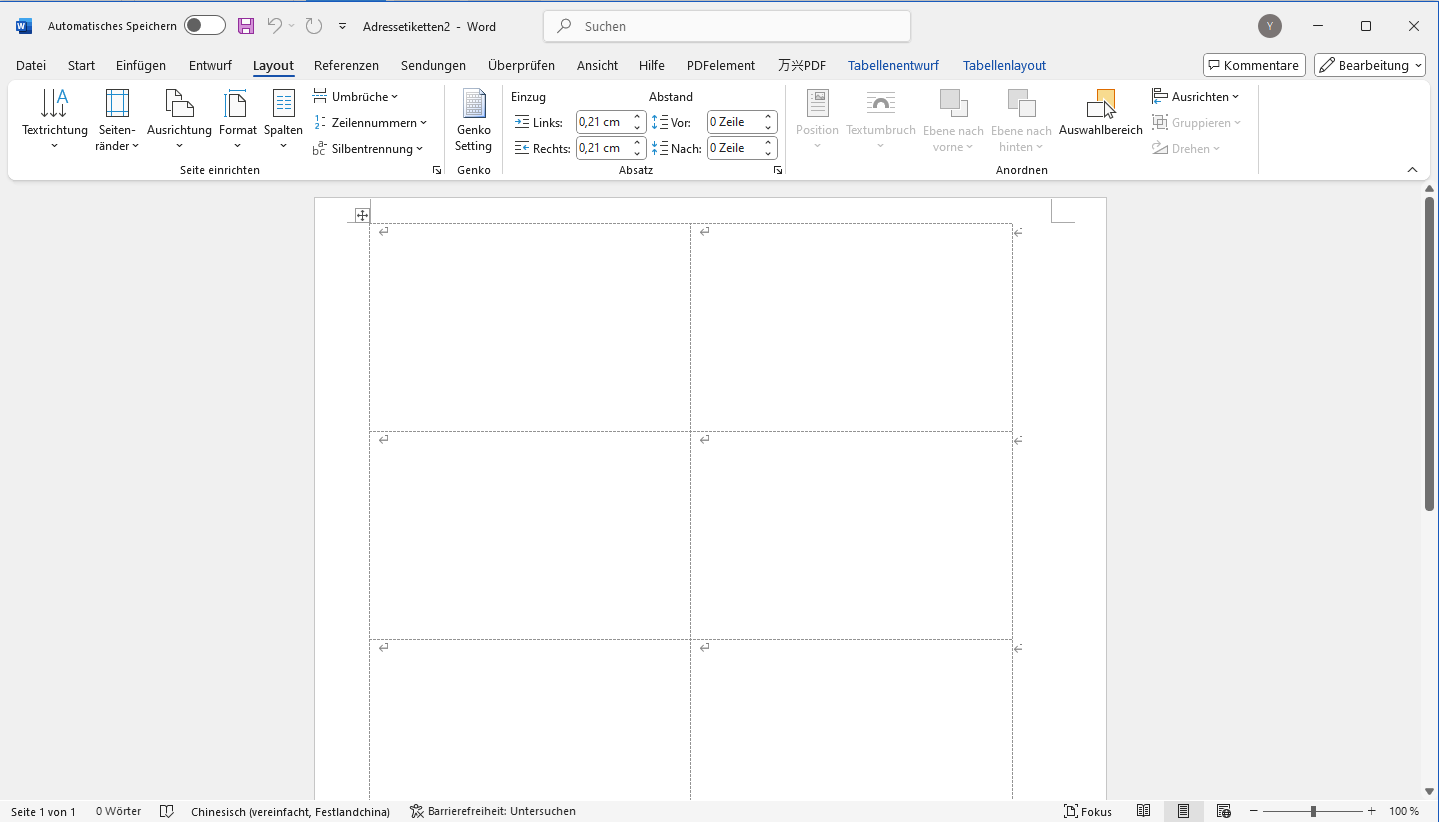Click the Kommentare button
1439x822 pixels.
[x=1254, y=65]
